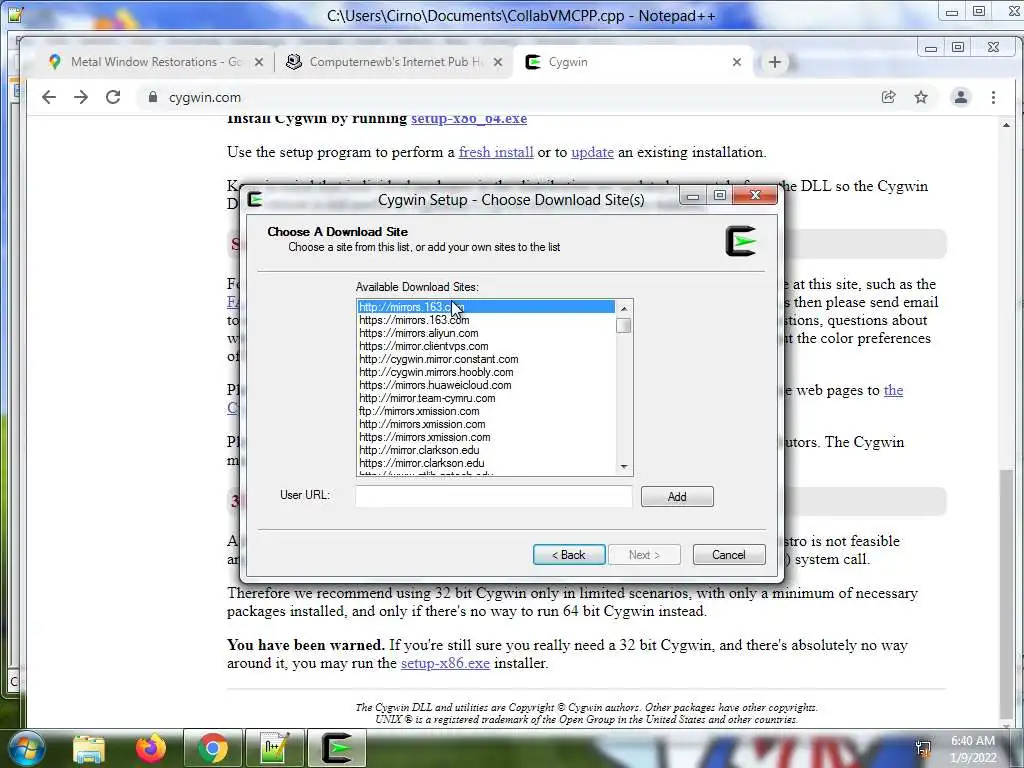Screen dimensions: 1024x768
Task: Cancel the Cygwin Setup
Action: 729,555
